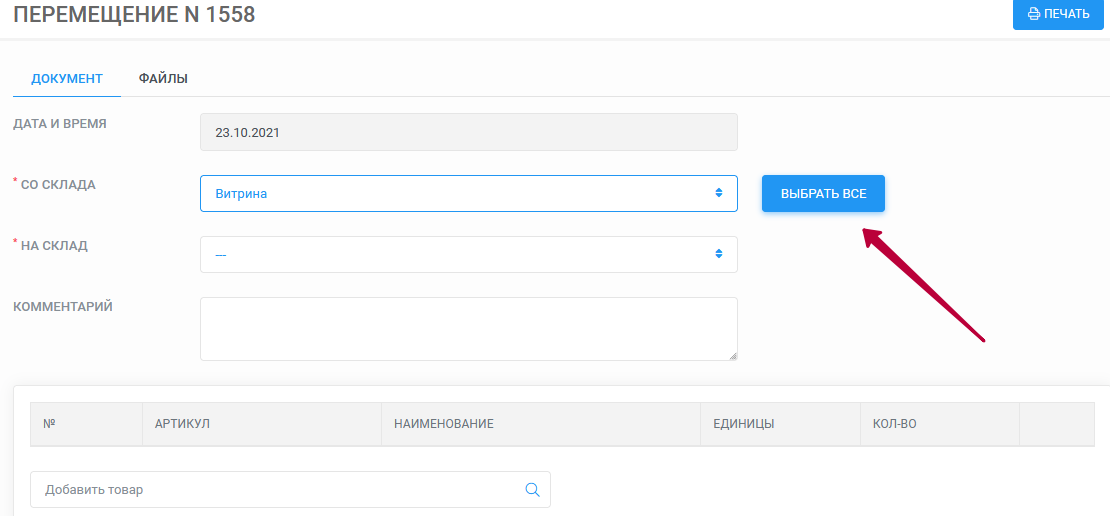Focus the КОММЕНТАРИЙ text area
This screenshot has width=1110, height=516.
(469, 328)
